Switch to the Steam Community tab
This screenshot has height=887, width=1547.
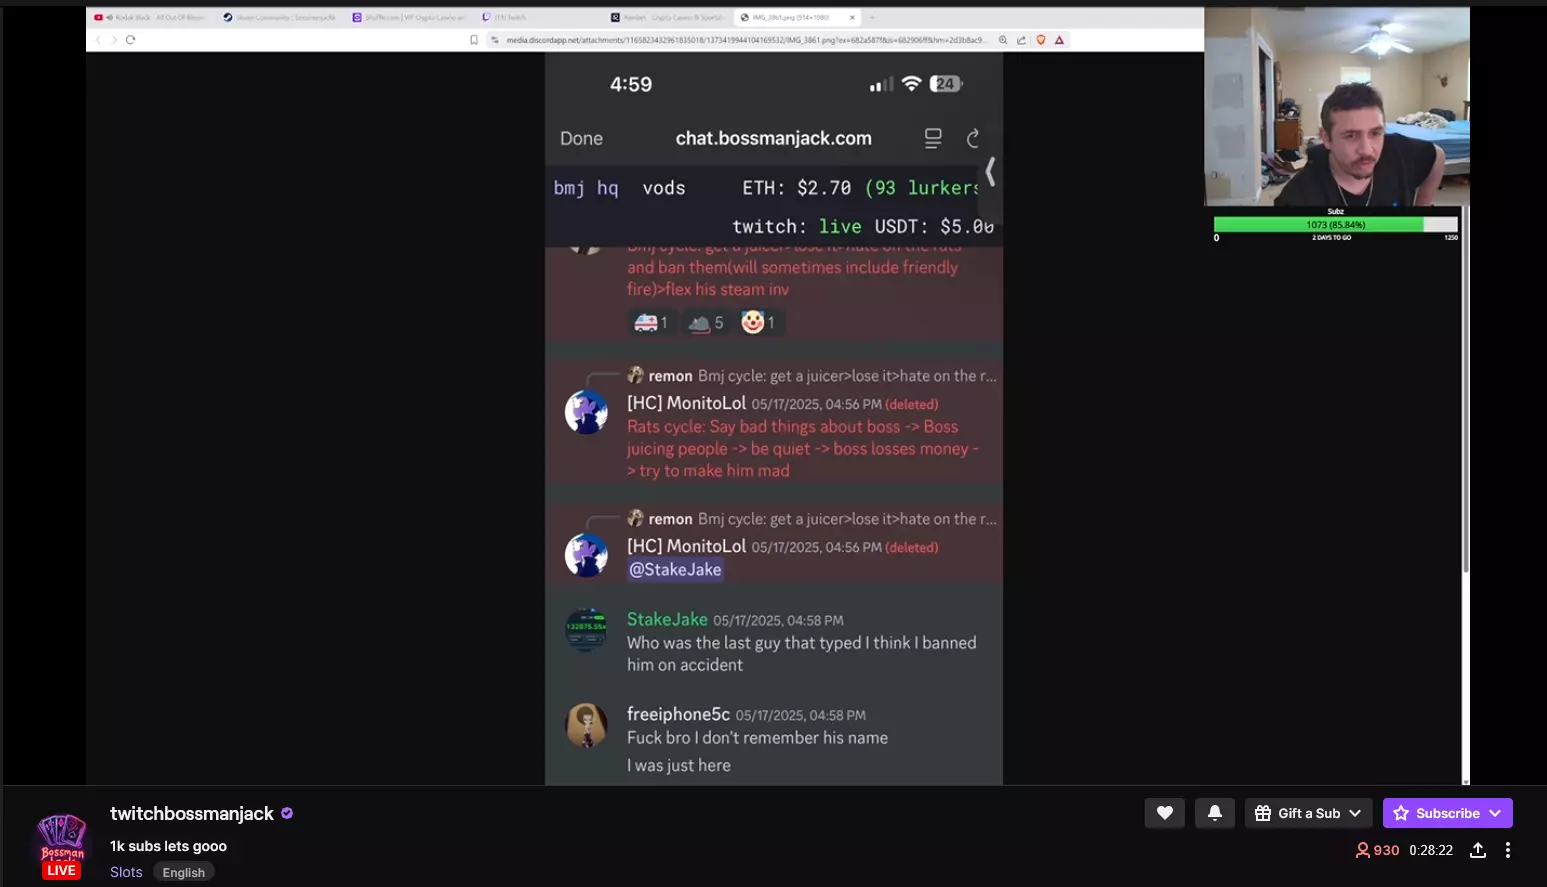(x=281, y=17)
